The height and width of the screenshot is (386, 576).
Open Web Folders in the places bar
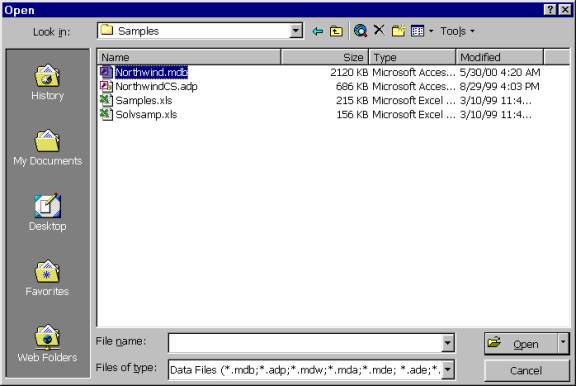[47, 344]
